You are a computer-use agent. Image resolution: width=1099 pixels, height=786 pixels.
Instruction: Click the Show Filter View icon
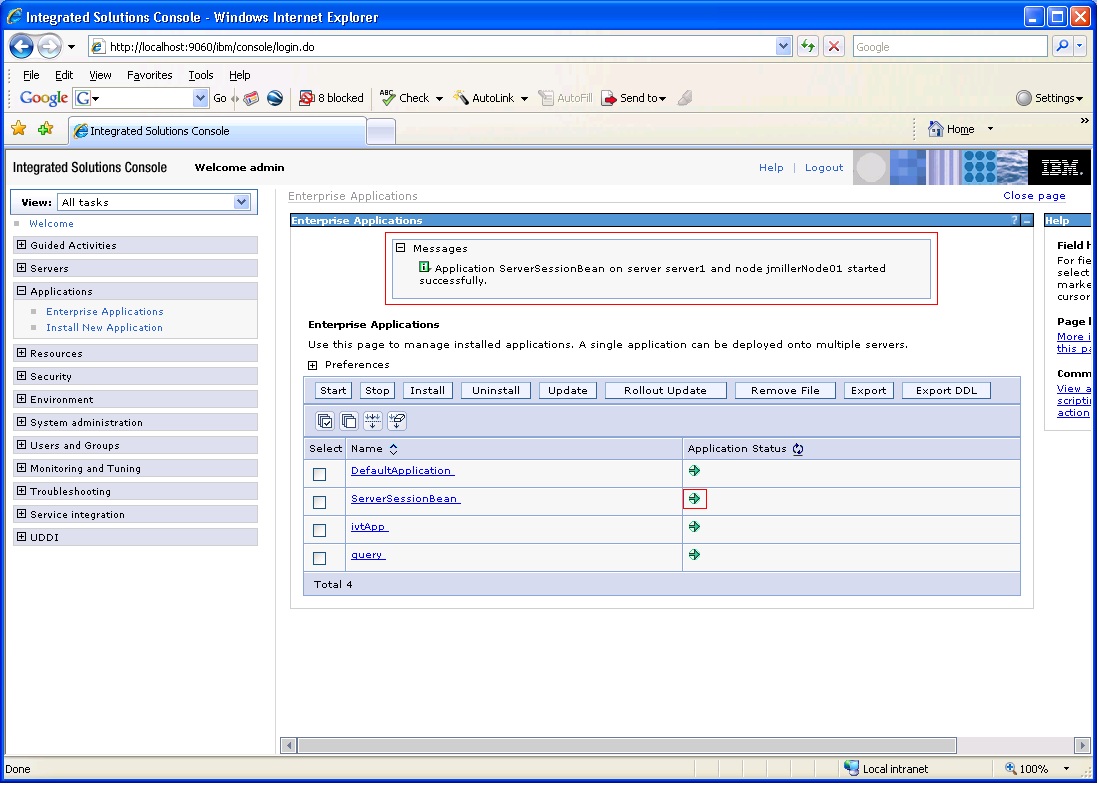pos(372,421)
